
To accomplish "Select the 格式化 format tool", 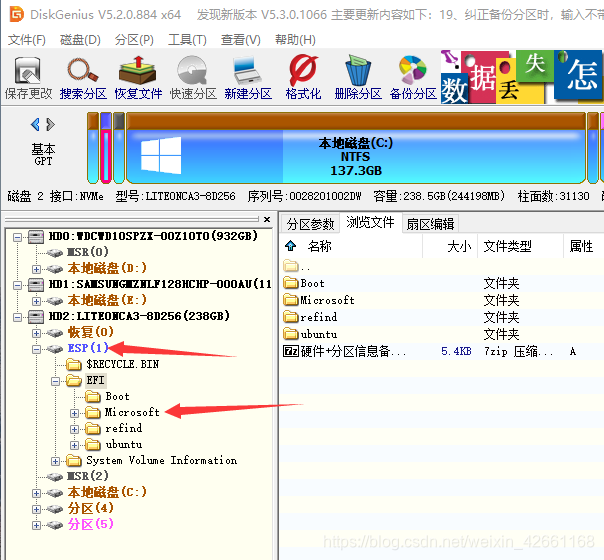I will 303,78.
